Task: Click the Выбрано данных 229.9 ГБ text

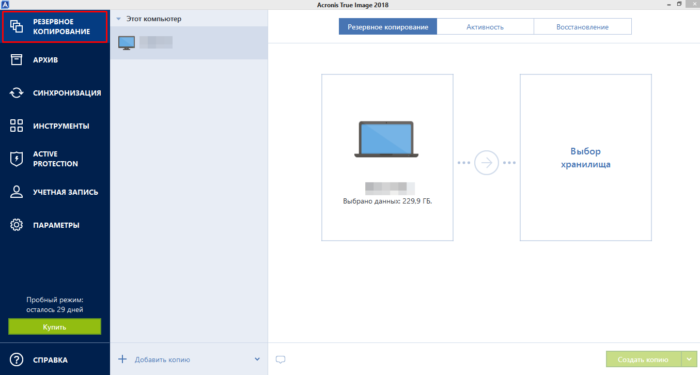Action: (x=388, y=201)
